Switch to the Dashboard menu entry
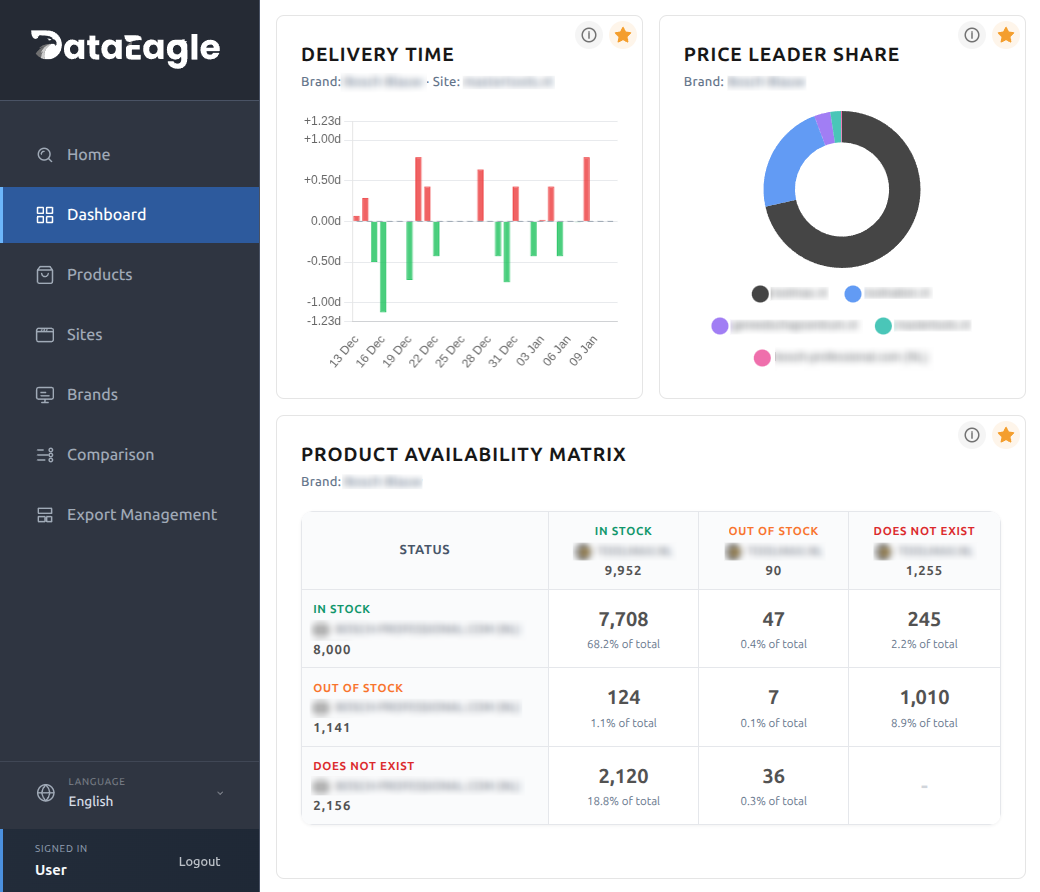The width and height of the screenshot is (1040, 892). point(108,214)
